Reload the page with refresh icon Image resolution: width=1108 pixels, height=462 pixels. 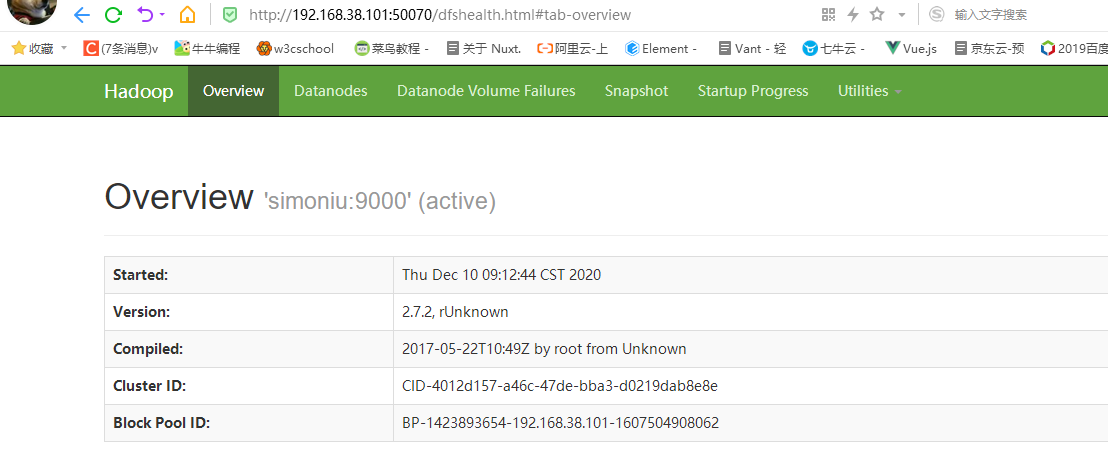pos(113,15)
